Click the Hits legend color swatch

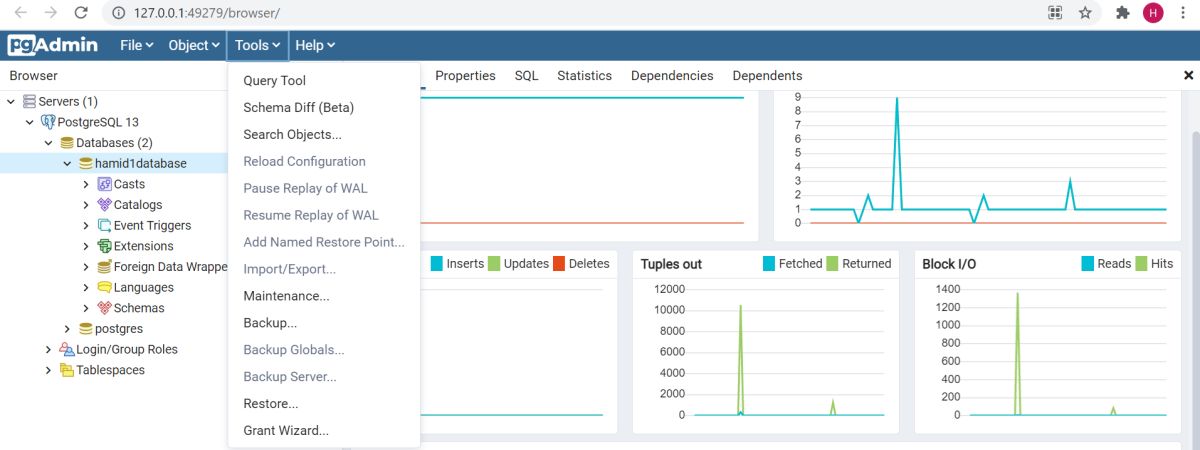coord(1140,264)
